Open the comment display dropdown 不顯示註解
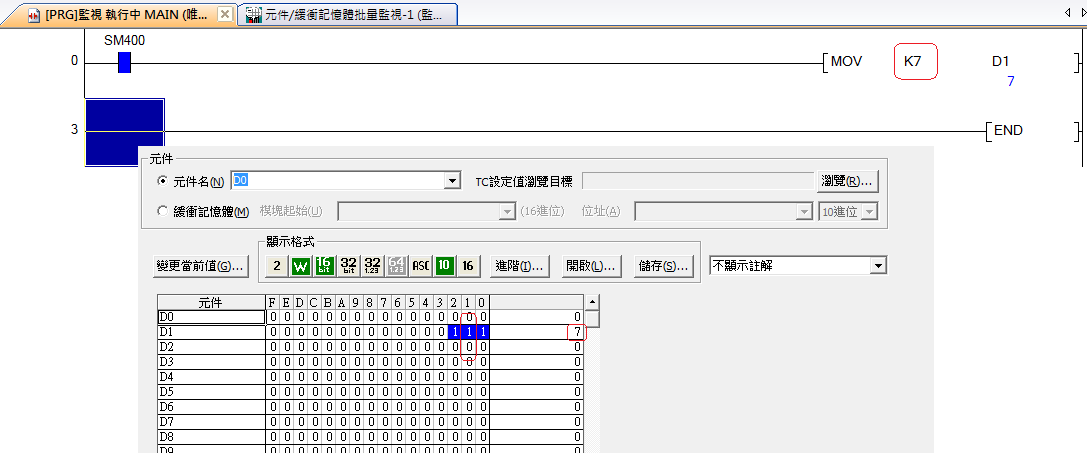 coord(878,266)
